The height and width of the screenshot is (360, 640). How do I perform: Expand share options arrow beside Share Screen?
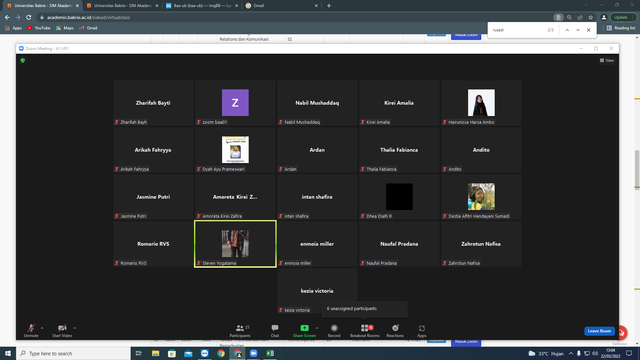(317, 328)
